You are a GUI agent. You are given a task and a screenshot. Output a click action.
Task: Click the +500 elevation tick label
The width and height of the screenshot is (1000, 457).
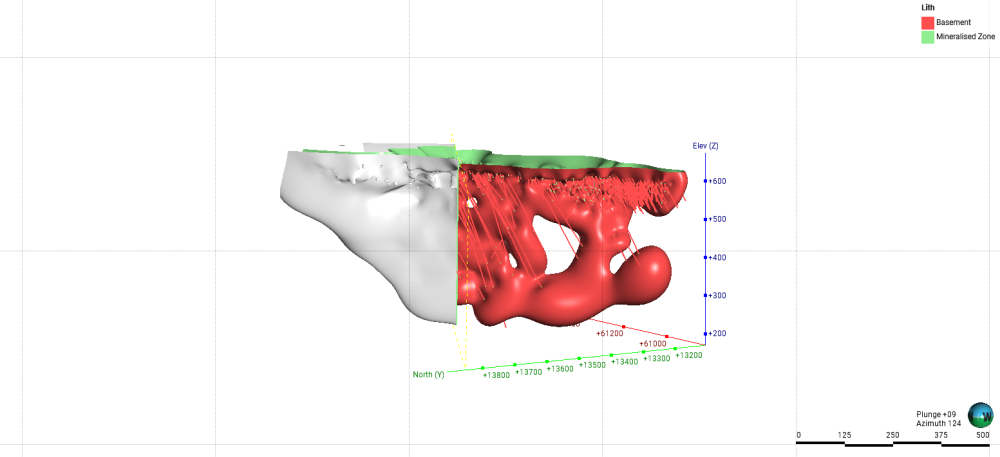(x=717, y=219)
